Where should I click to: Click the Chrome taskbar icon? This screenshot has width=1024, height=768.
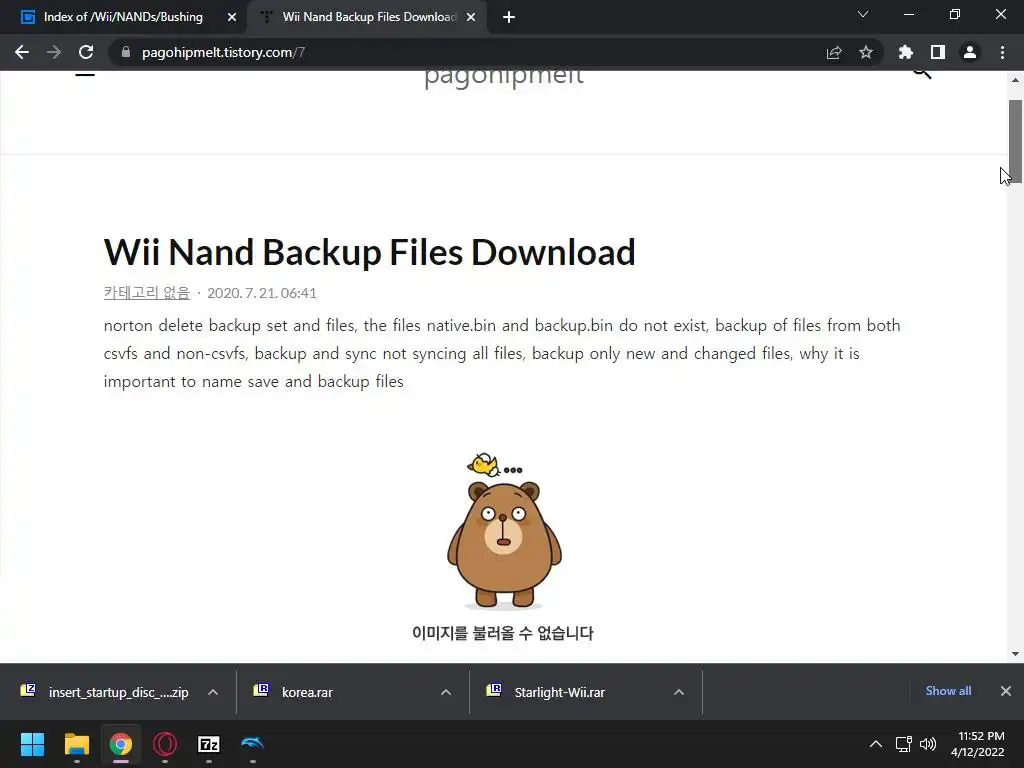(x=121, y=744)
